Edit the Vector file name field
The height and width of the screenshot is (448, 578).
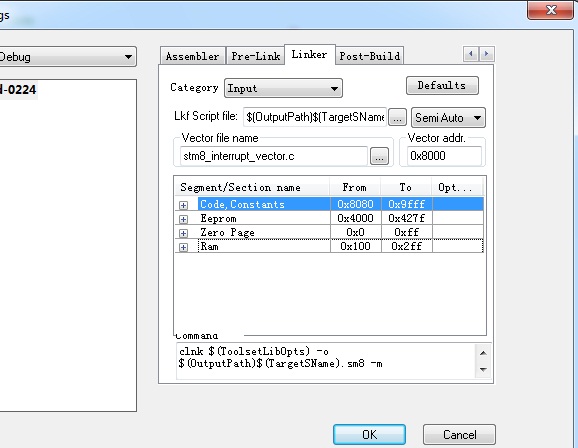(x=274, y=156)
